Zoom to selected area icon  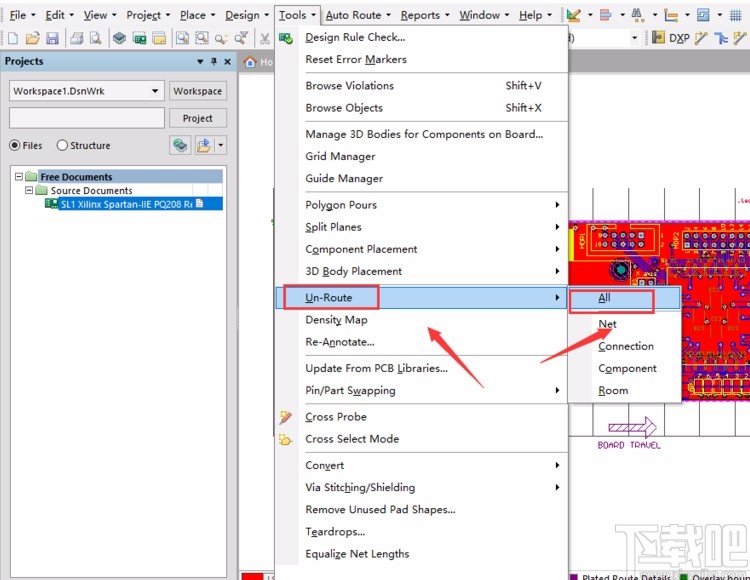(x=202, y=38)
